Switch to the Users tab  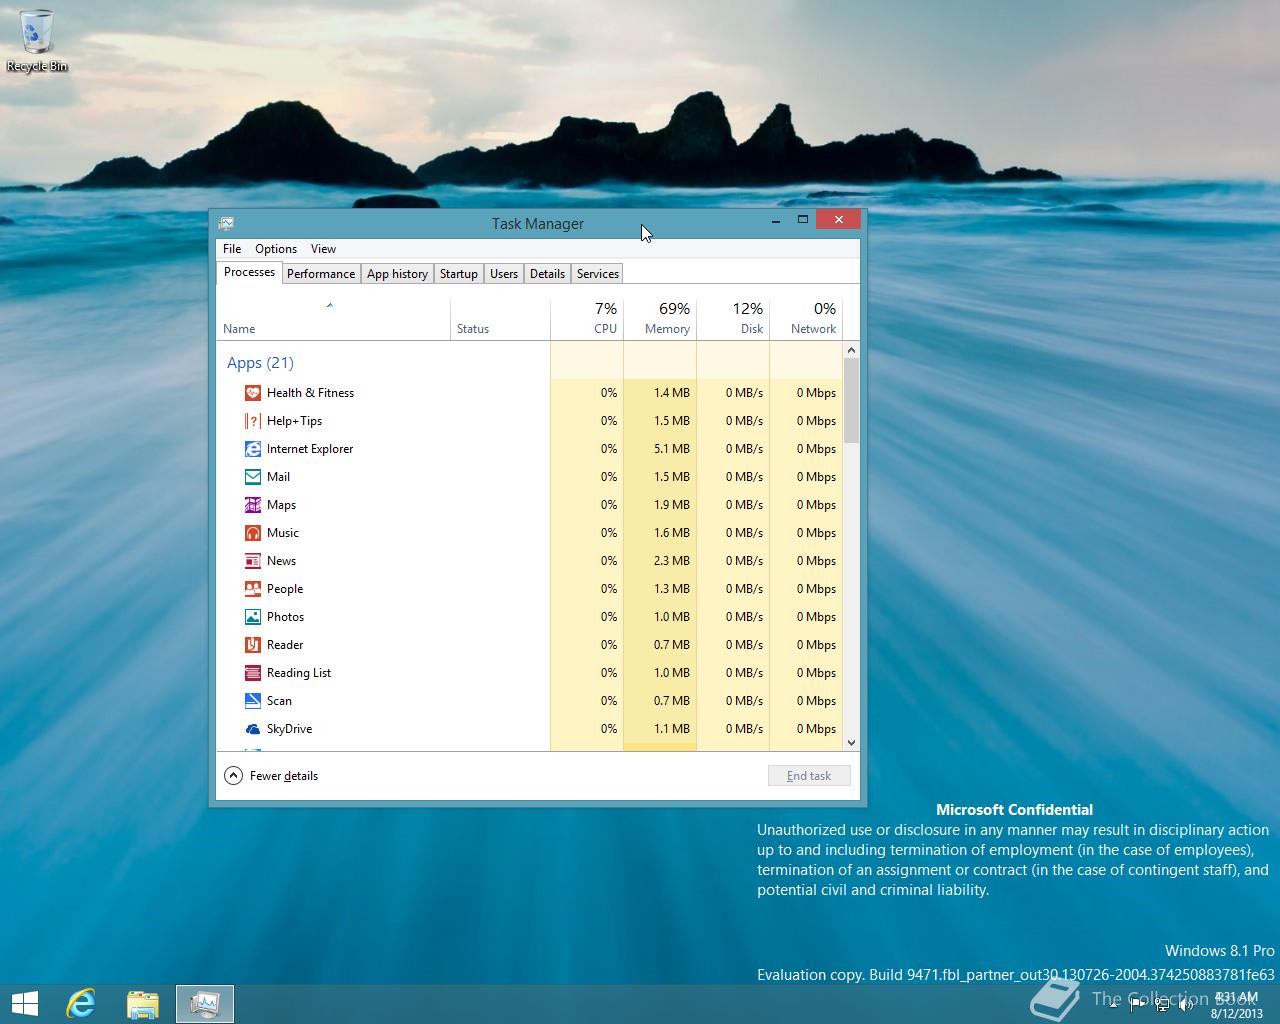tap(504, 273)
